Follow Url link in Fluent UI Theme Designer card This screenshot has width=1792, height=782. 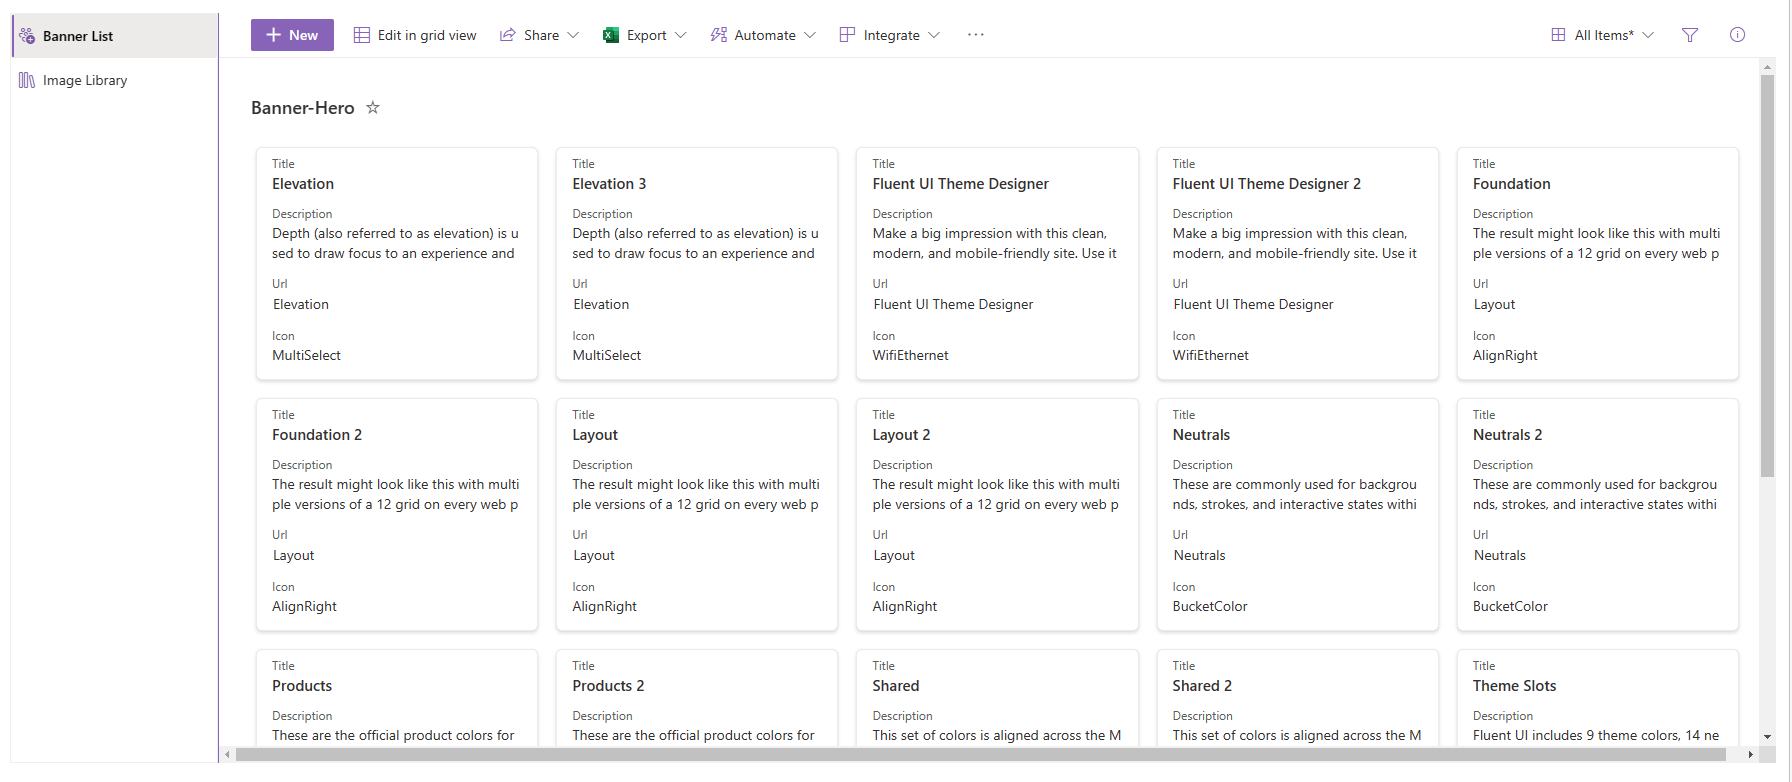(953, 304)
